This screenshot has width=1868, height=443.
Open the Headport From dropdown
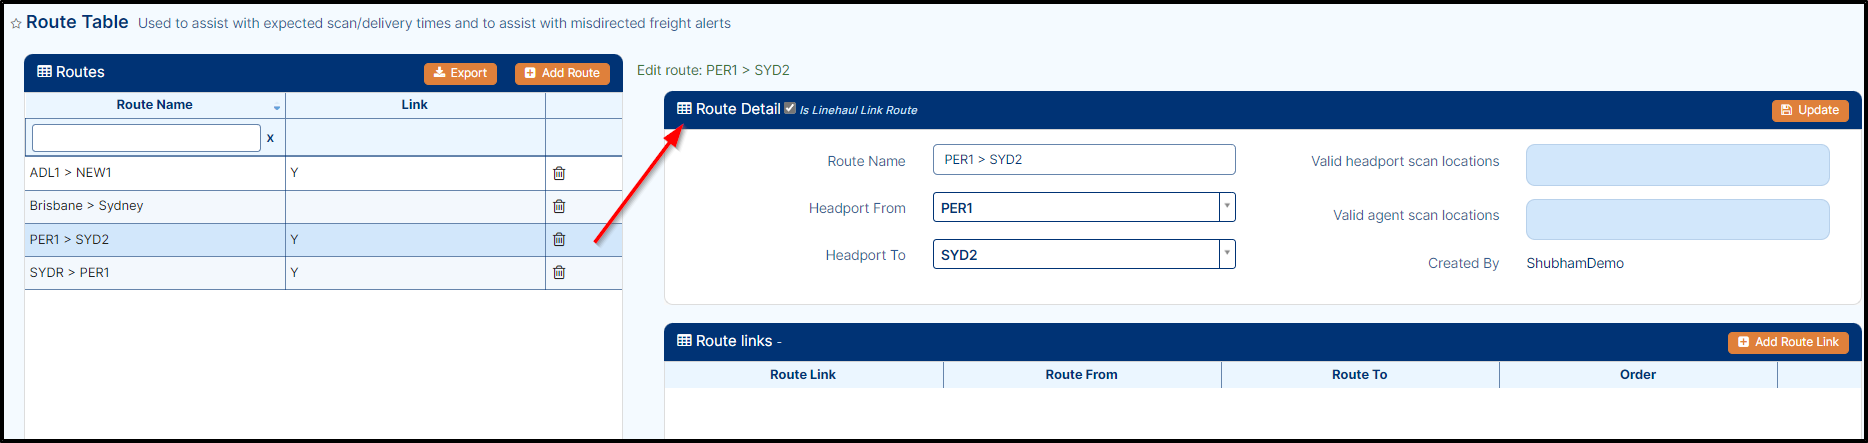[1227, 207]
